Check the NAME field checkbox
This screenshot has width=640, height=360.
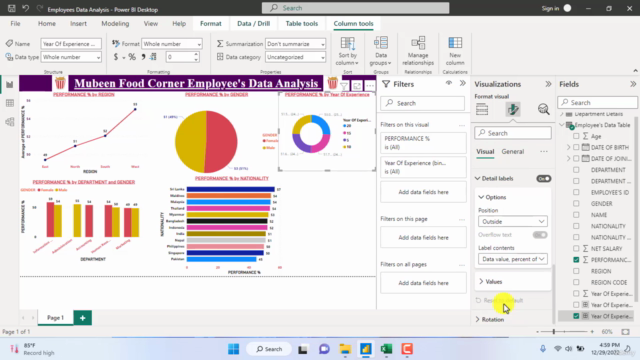(x=576, y=215)
